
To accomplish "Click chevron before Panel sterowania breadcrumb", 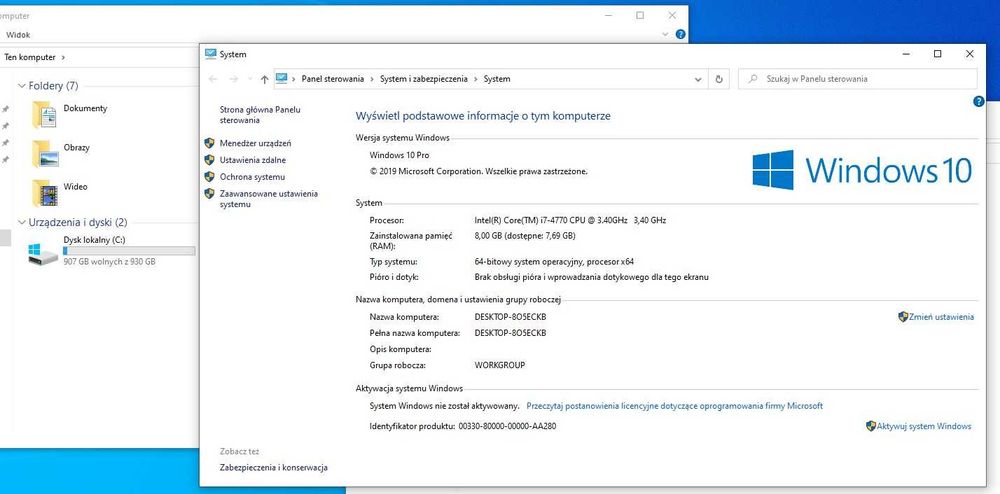I will coord(294,79).
